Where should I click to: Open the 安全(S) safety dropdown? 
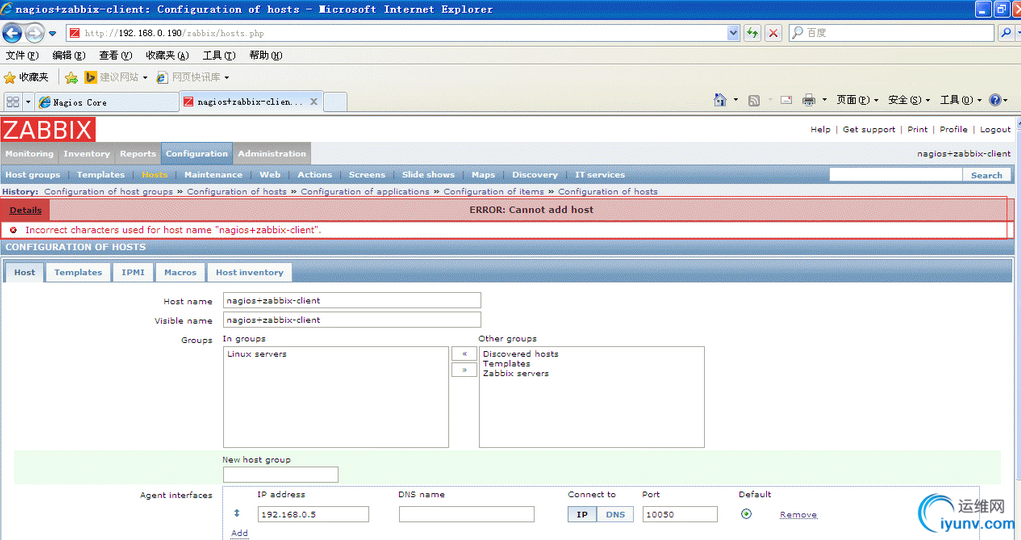coord(909,100)
